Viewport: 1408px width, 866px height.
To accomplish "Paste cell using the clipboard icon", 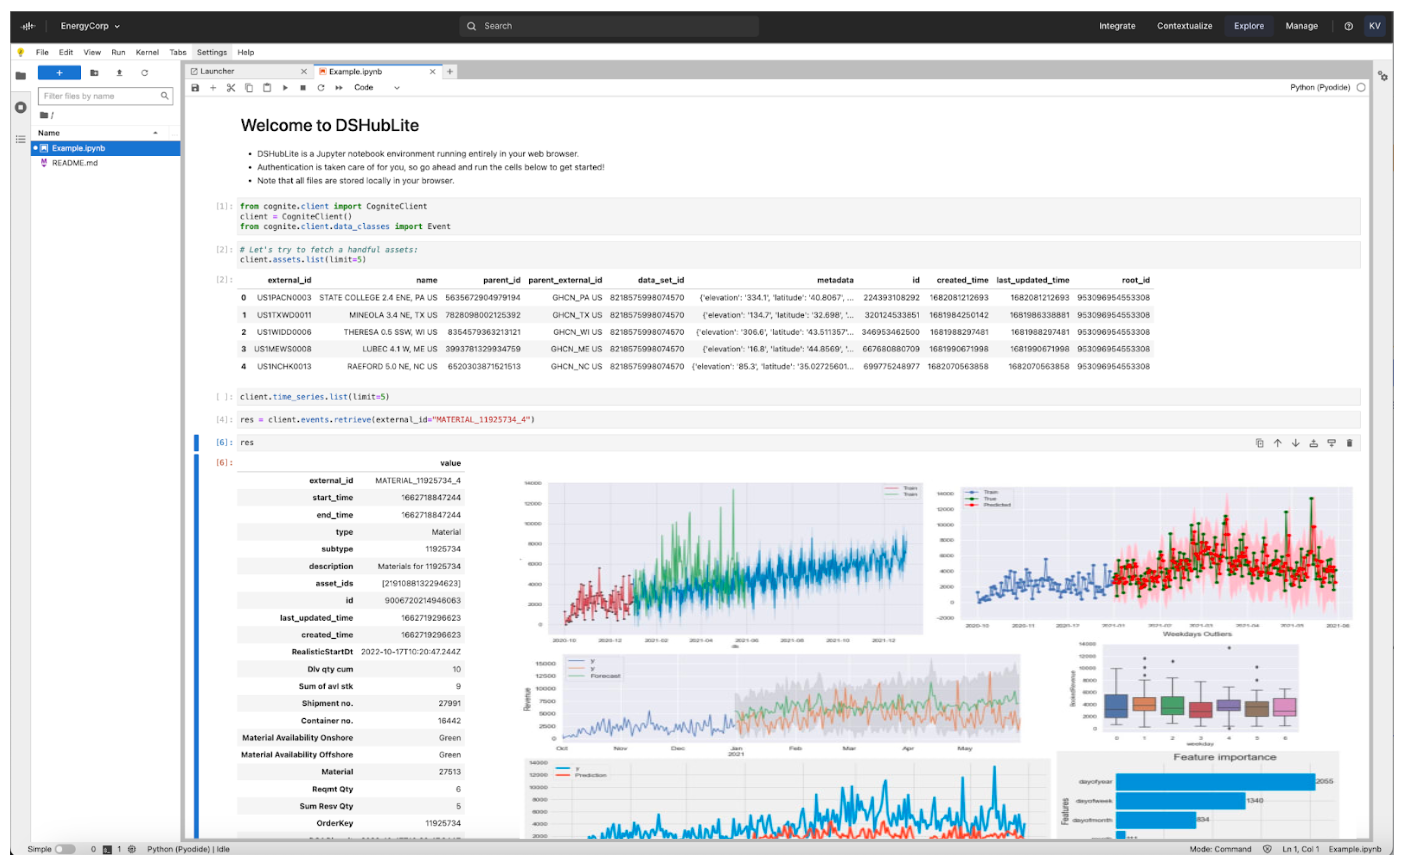I will 267,88.
